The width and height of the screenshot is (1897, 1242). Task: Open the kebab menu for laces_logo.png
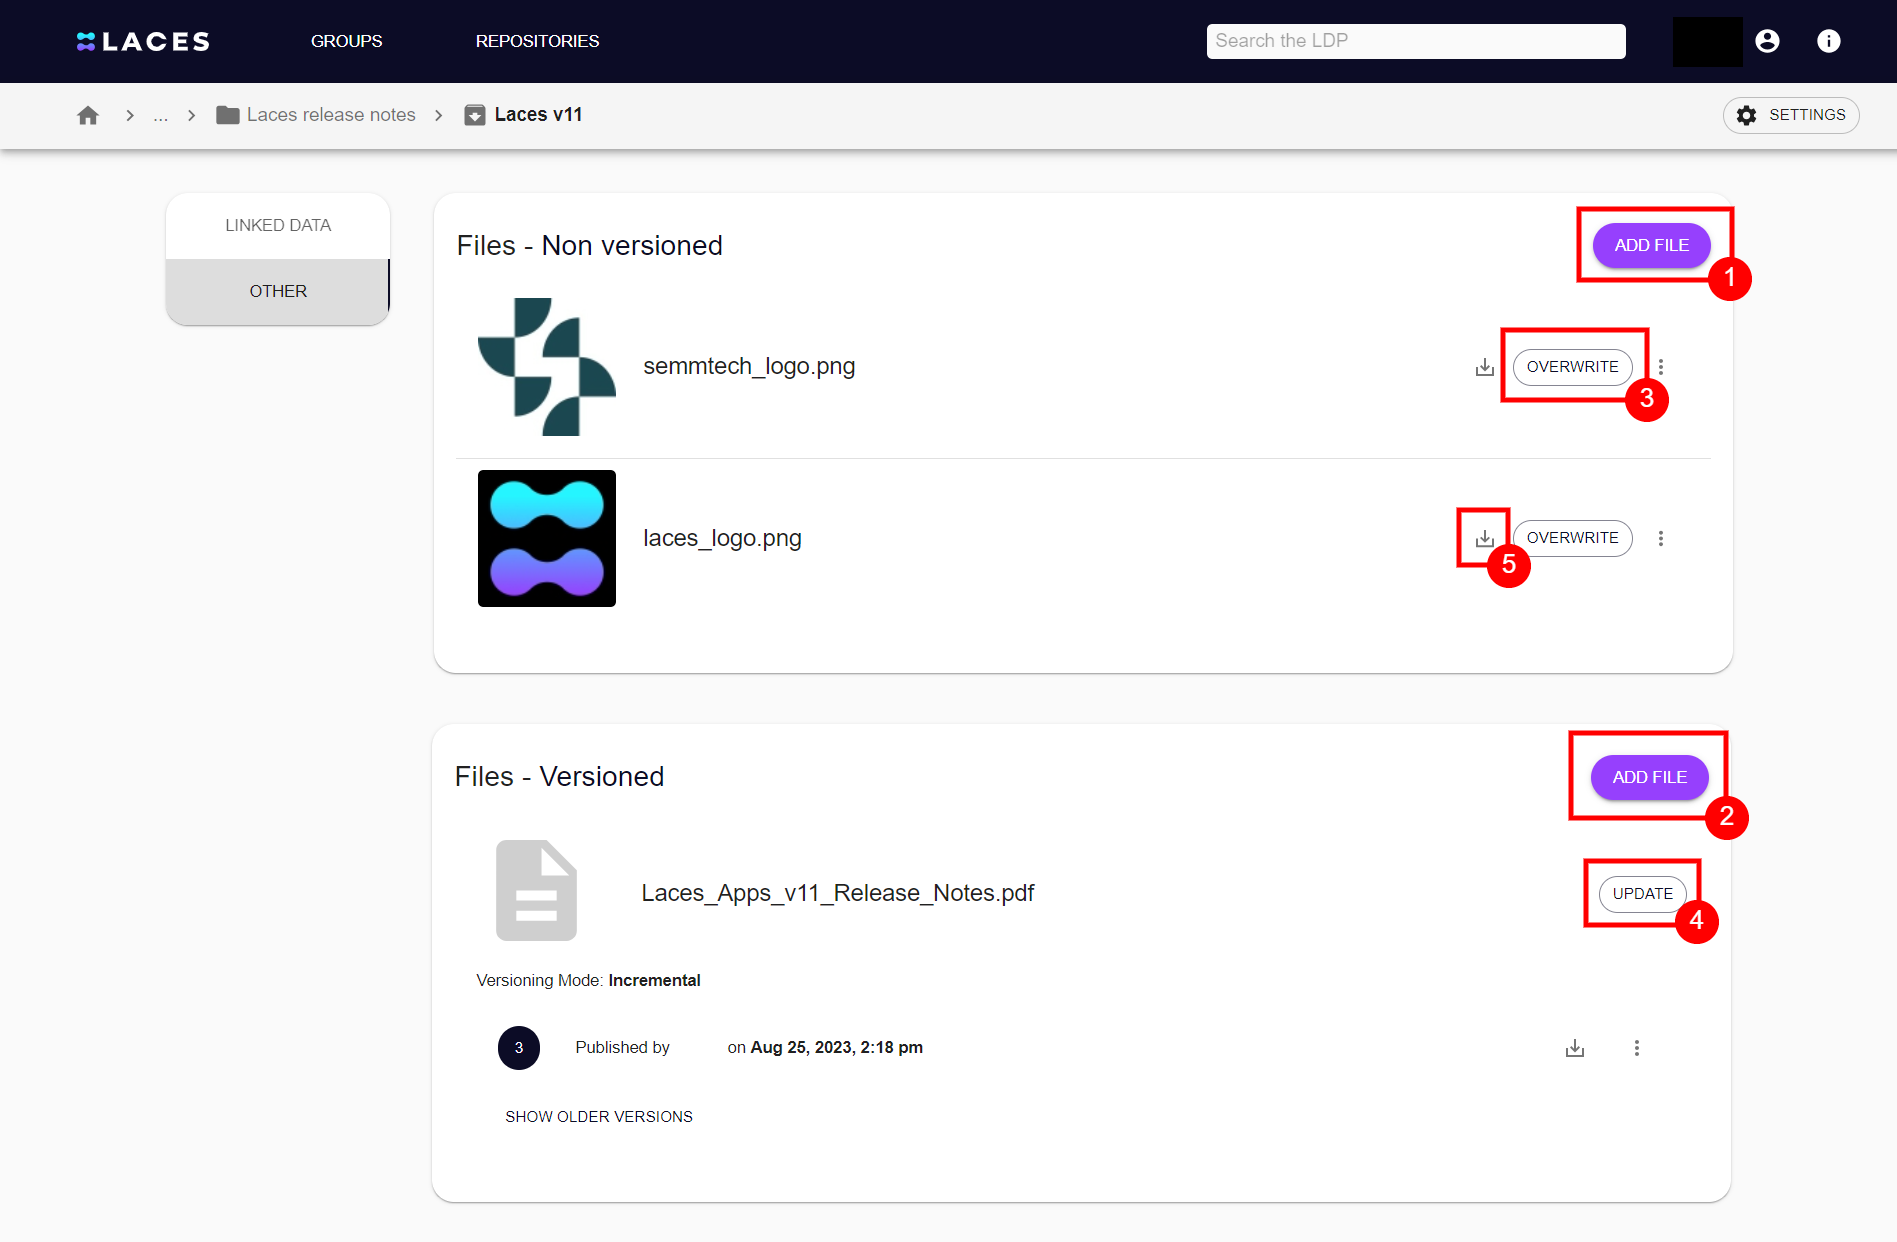[x=1661, y=537]
